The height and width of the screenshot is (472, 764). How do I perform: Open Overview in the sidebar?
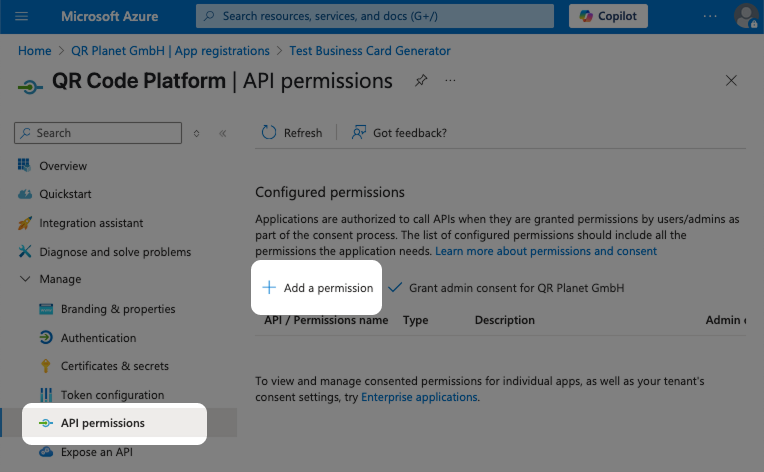63,166
